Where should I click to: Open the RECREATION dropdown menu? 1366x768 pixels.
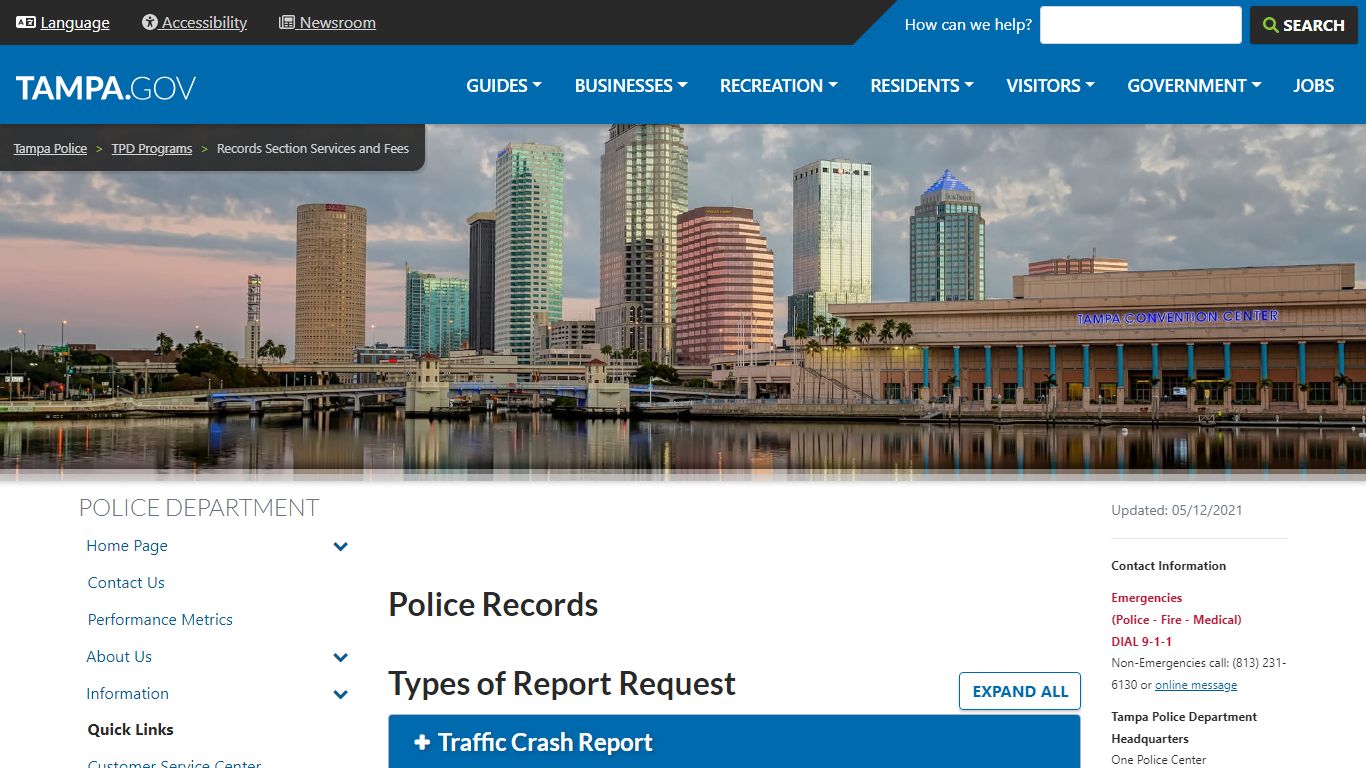click(779, 86)
